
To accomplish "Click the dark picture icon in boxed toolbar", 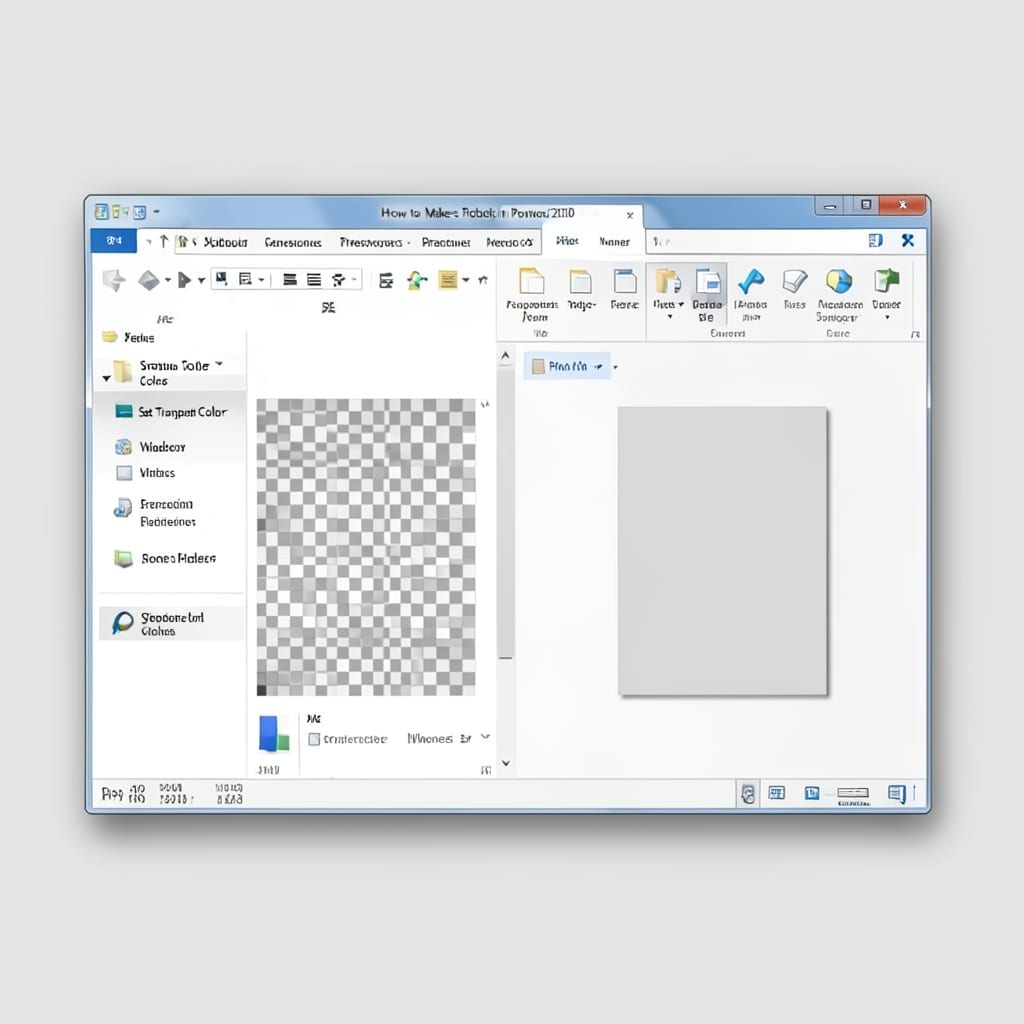I will [222, 279].
